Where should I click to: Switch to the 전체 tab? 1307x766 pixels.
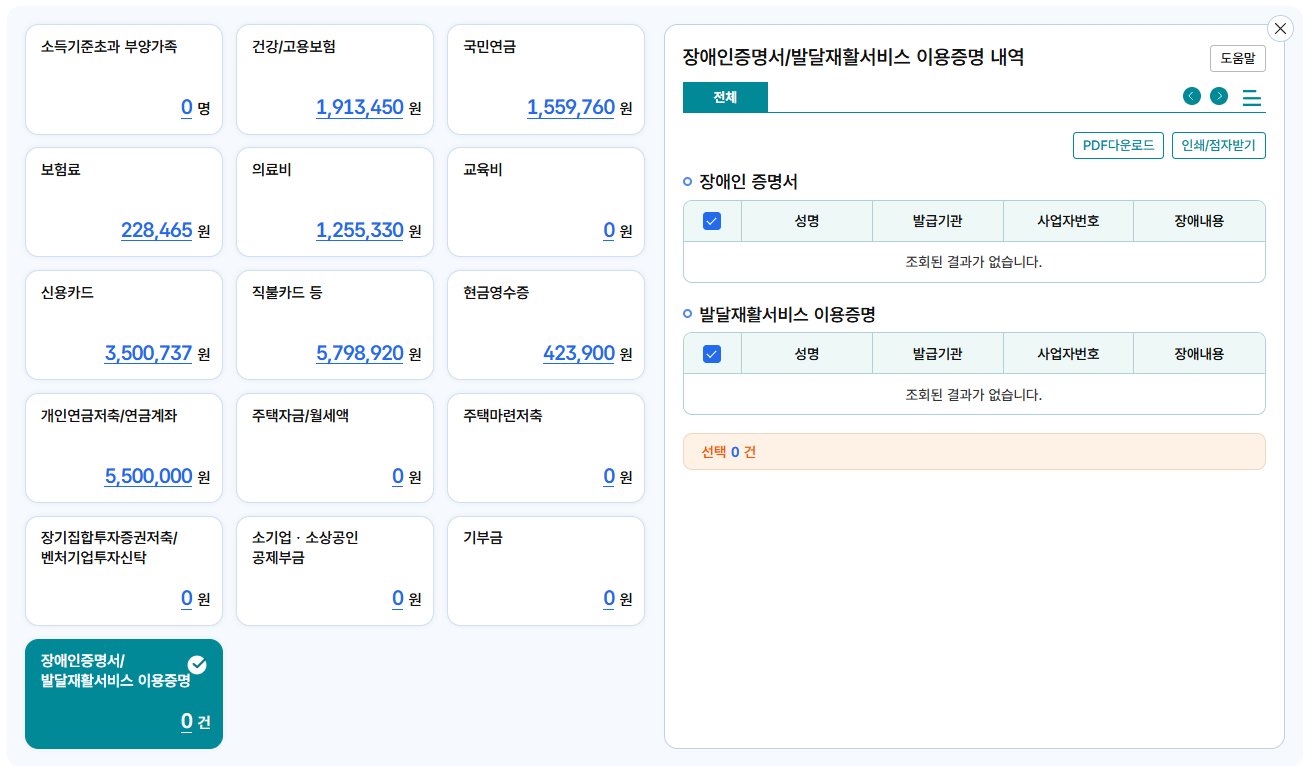724,98
